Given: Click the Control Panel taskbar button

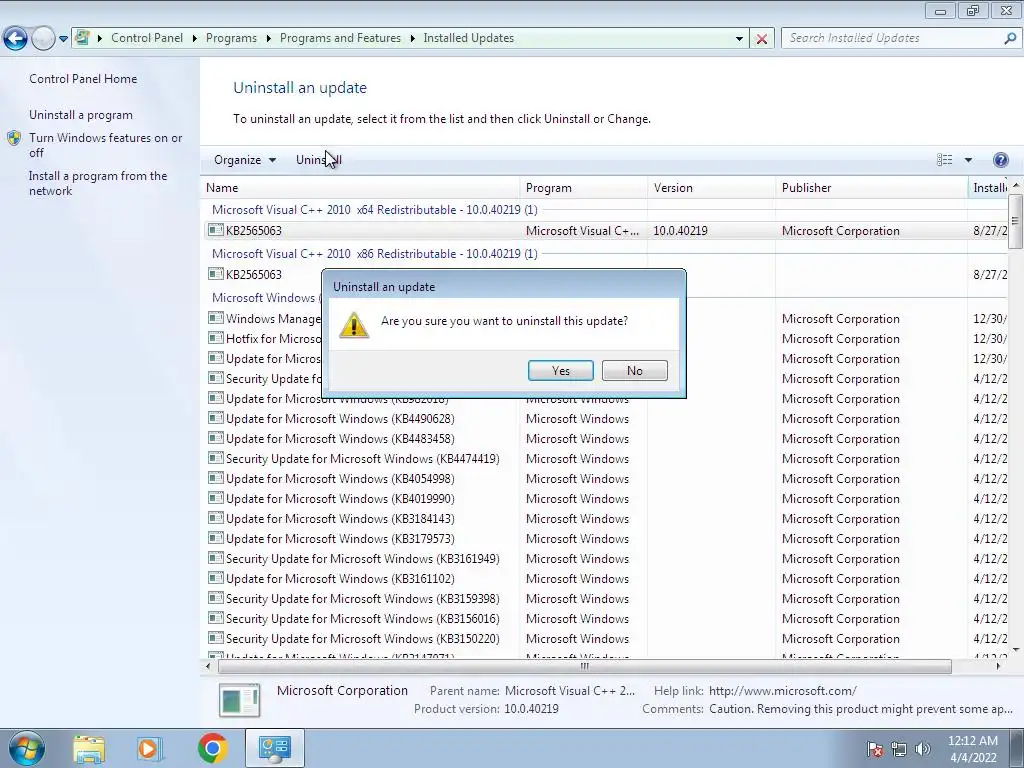Looking at the screenshot, I should (274, 748).
